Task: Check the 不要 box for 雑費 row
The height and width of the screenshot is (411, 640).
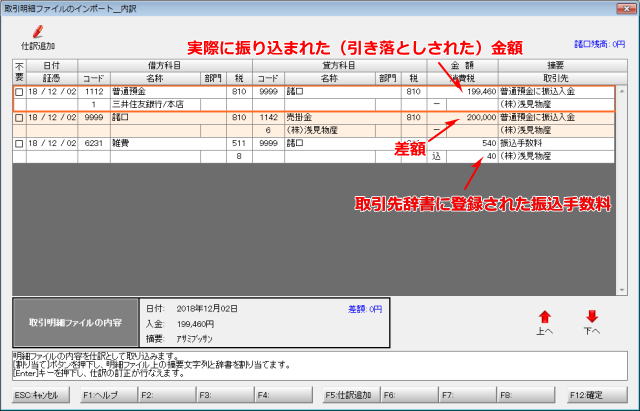Action: click(x=19, y=144)
